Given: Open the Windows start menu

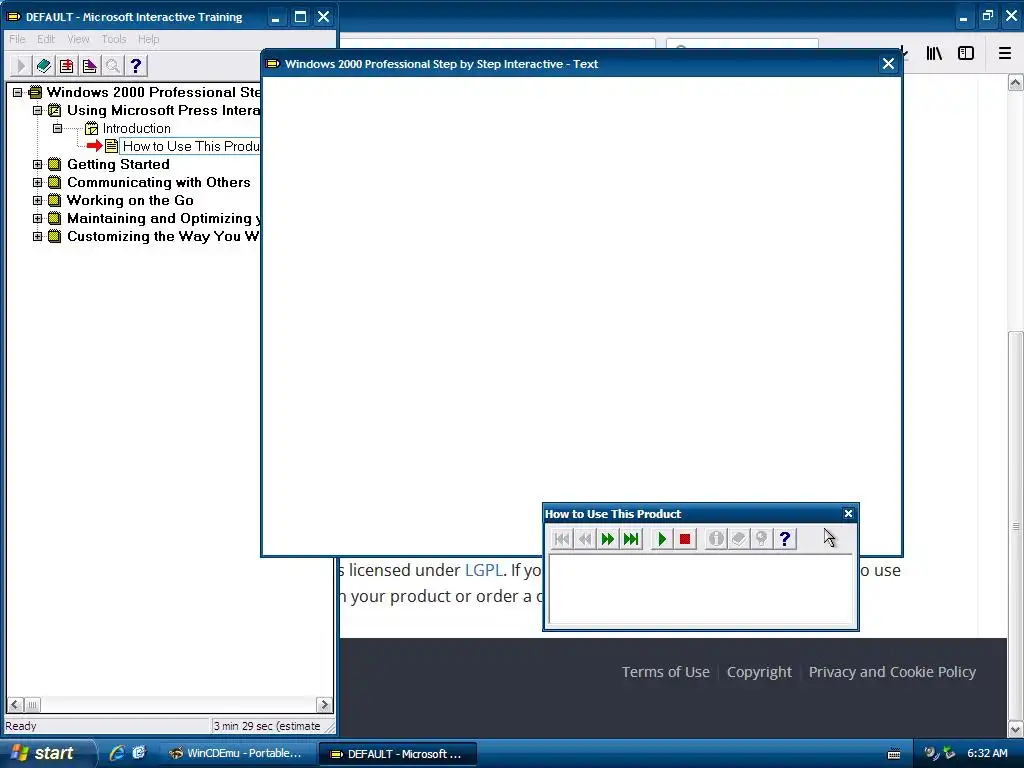Looking at the screenshot, I should (x=46, y=754).
